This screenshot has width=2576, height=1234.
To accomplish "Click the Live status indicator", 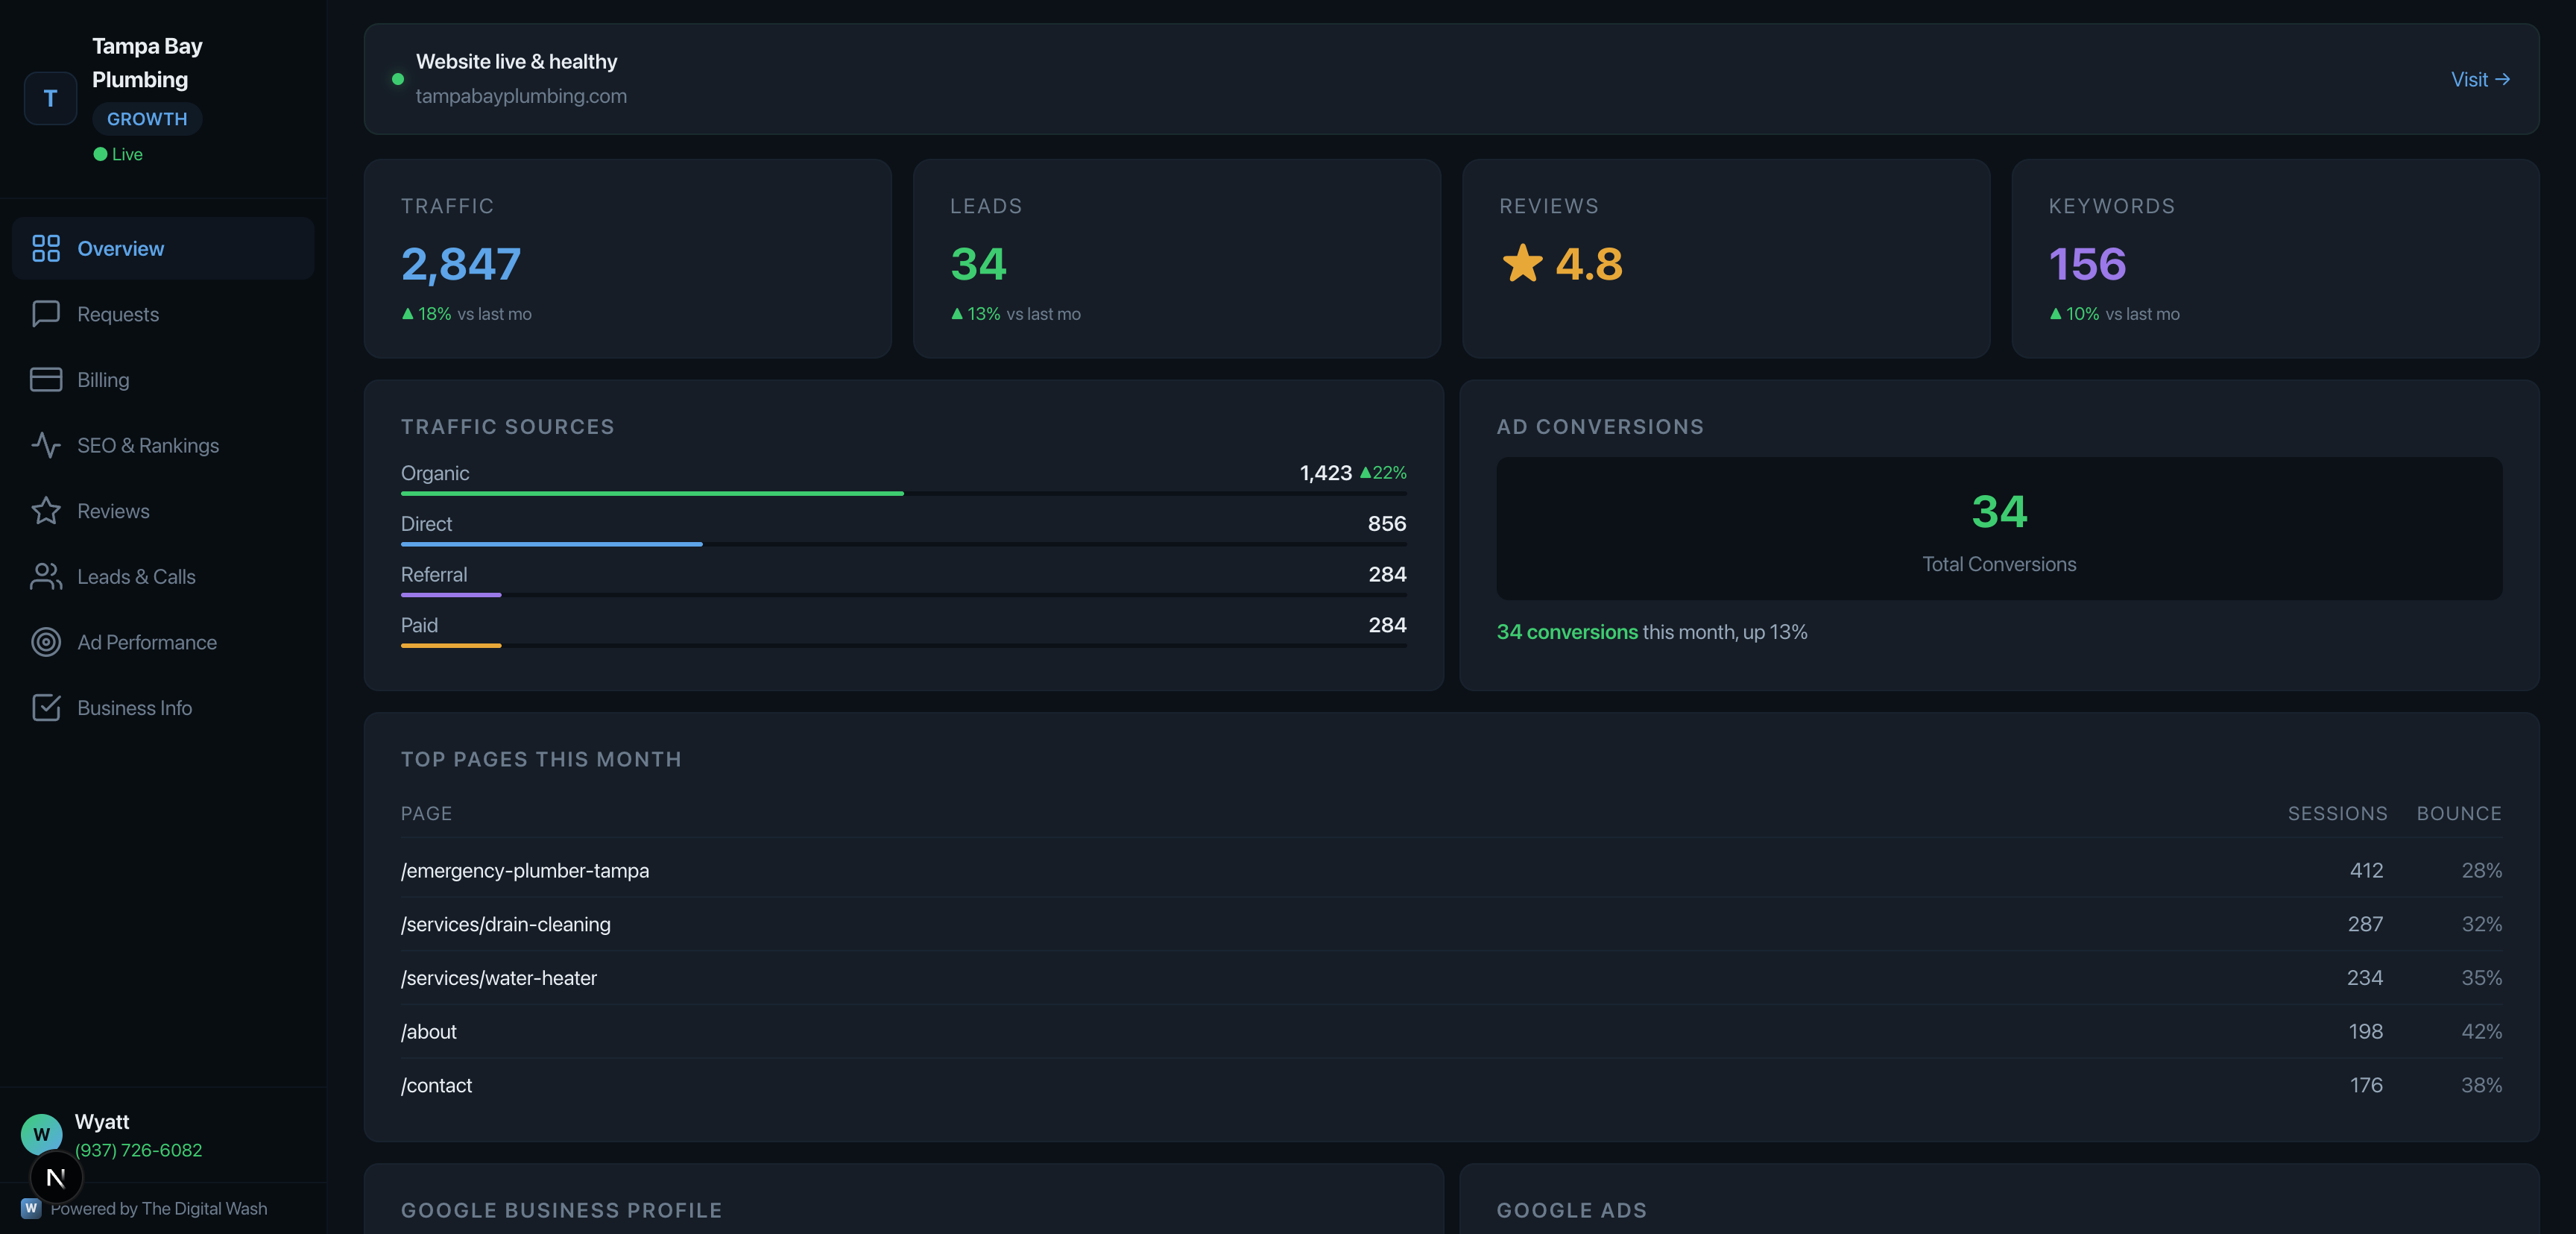I will click(x=118, y=153).
